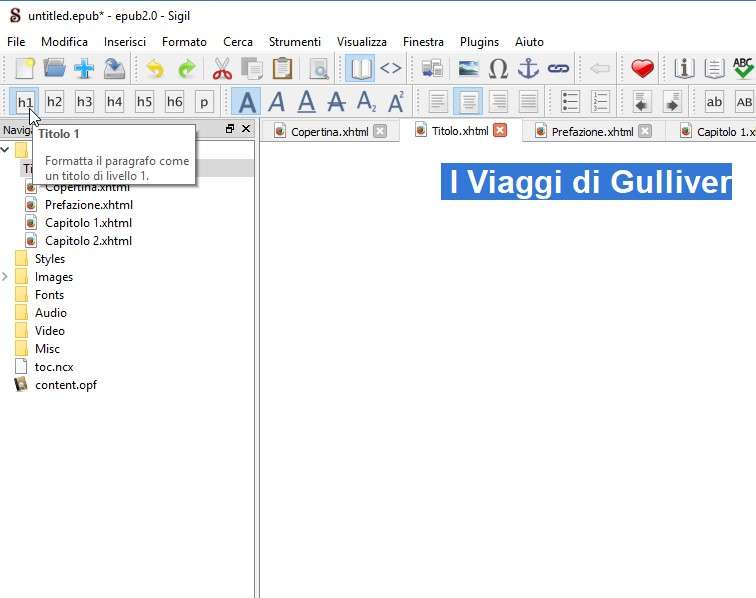Viewport: 756px width, 598px height.
Task: Open the Formato menu
Action: (184, 42)
